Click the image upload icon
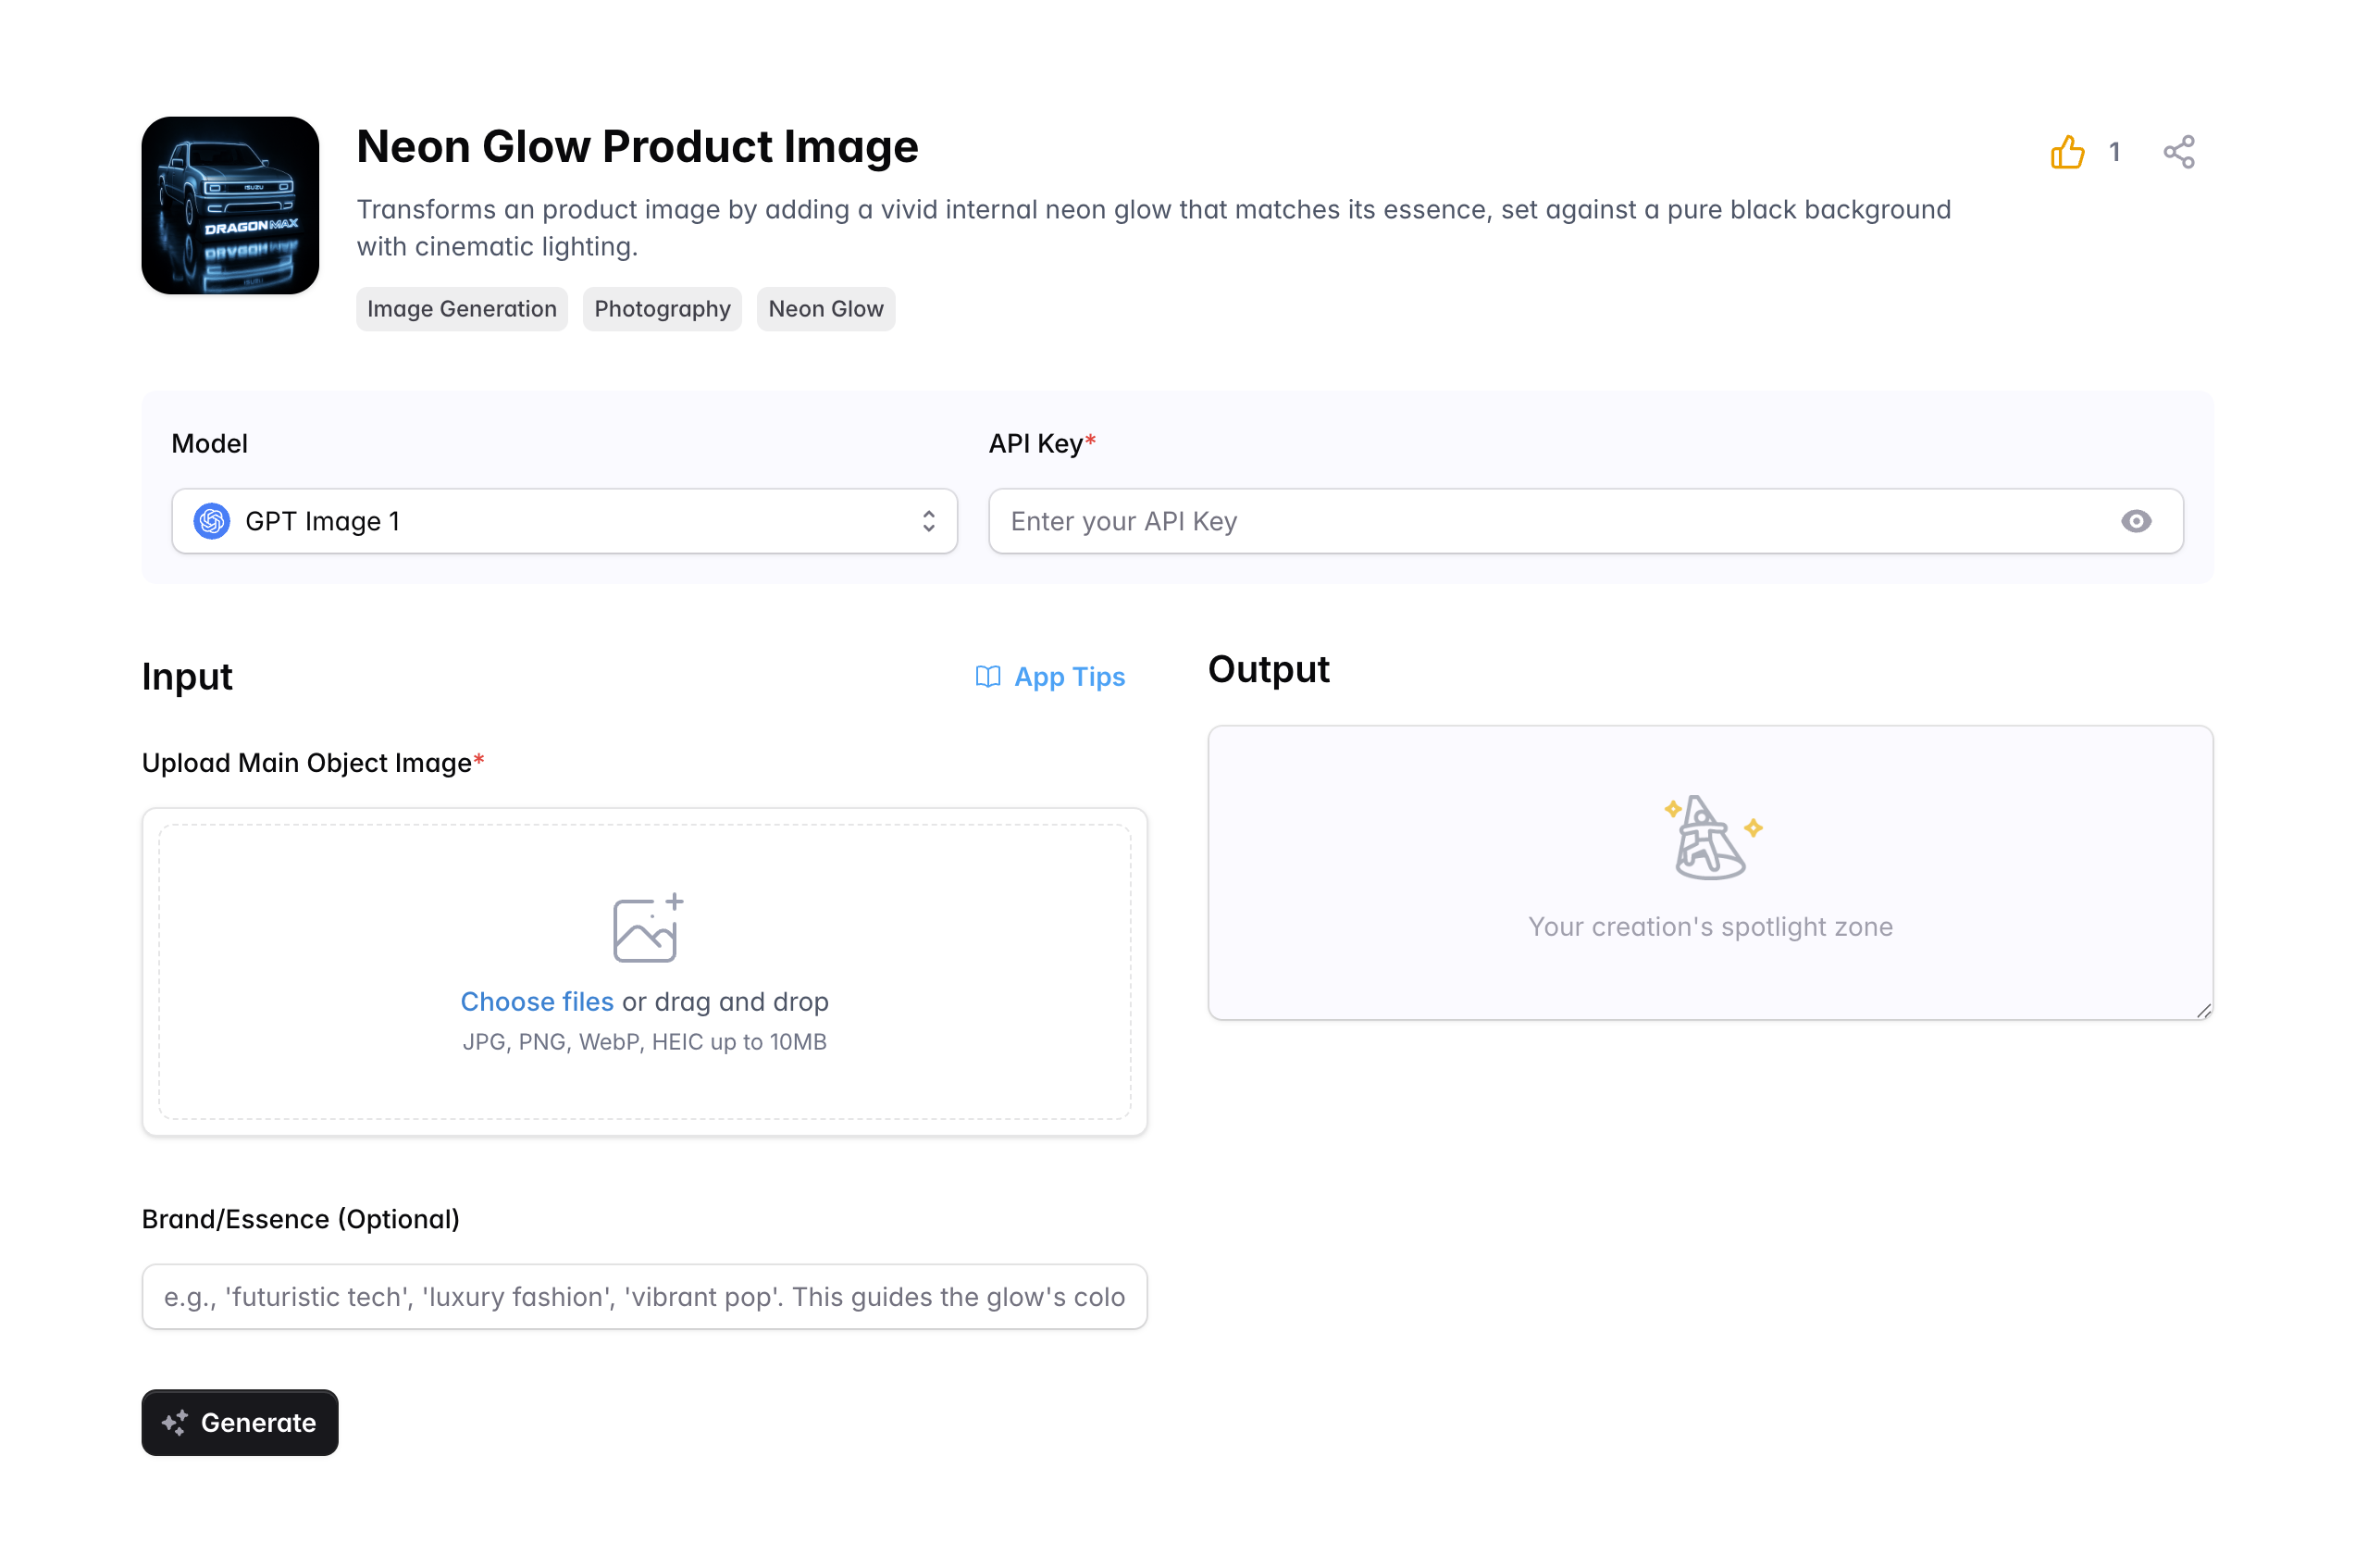The image size is (2380, 1555). 646,927
